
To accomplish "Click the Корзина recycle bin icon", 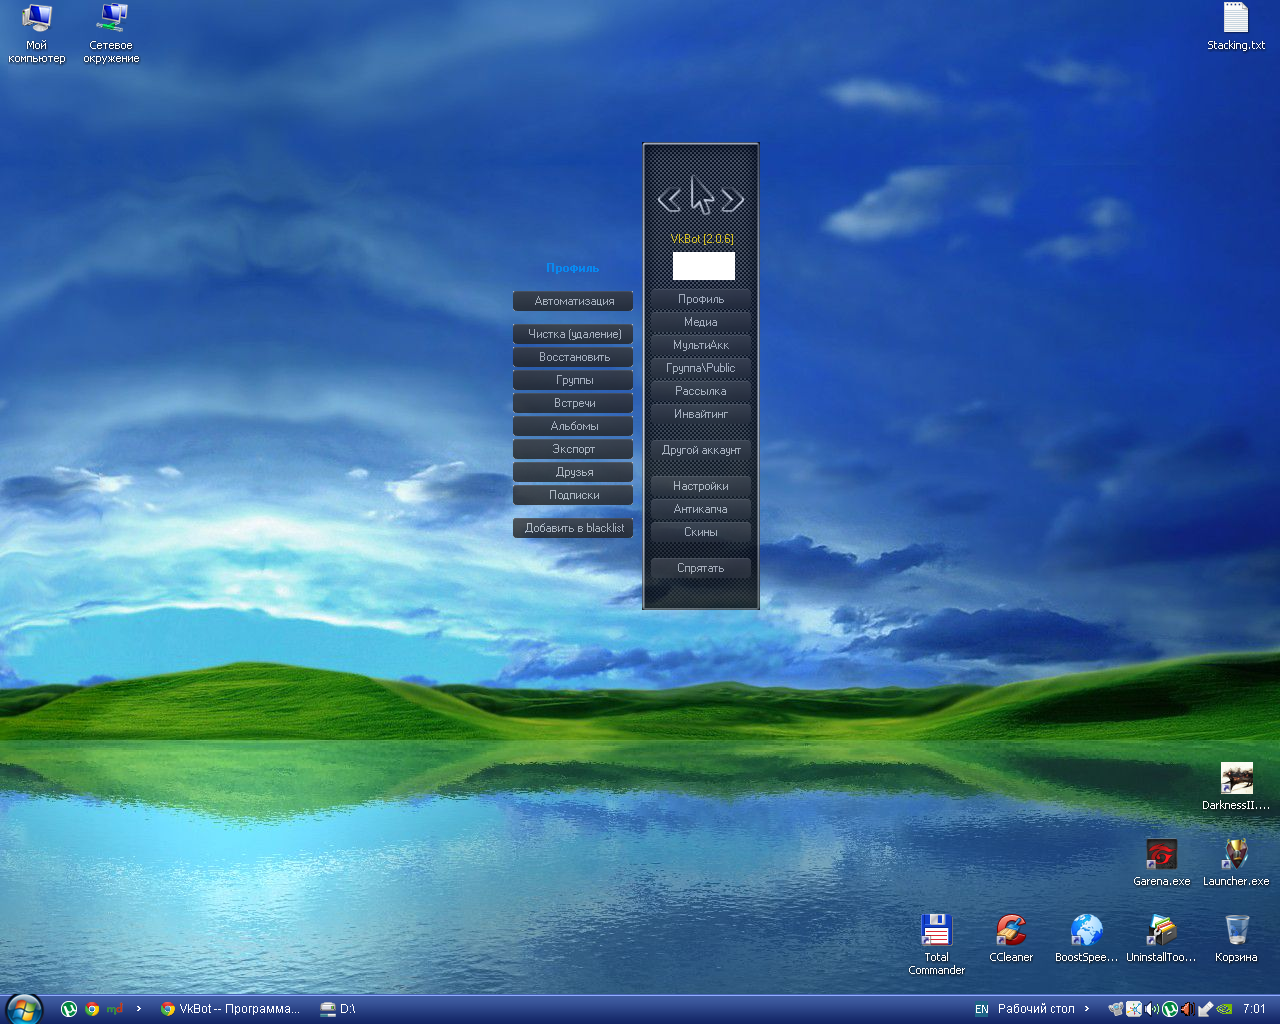I will click(1236, 931).
